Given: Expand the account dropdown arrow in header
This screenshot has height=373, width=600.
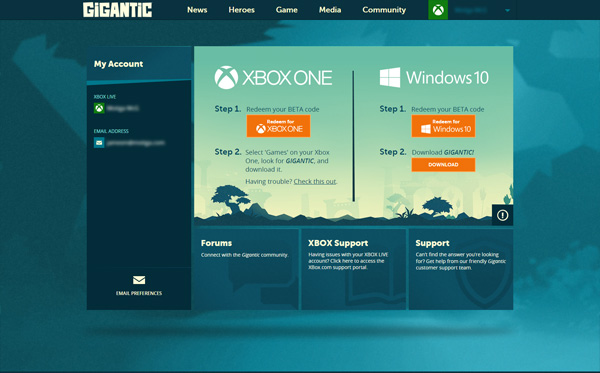Looking at the screenshot, I should click(x=507, y=10).
